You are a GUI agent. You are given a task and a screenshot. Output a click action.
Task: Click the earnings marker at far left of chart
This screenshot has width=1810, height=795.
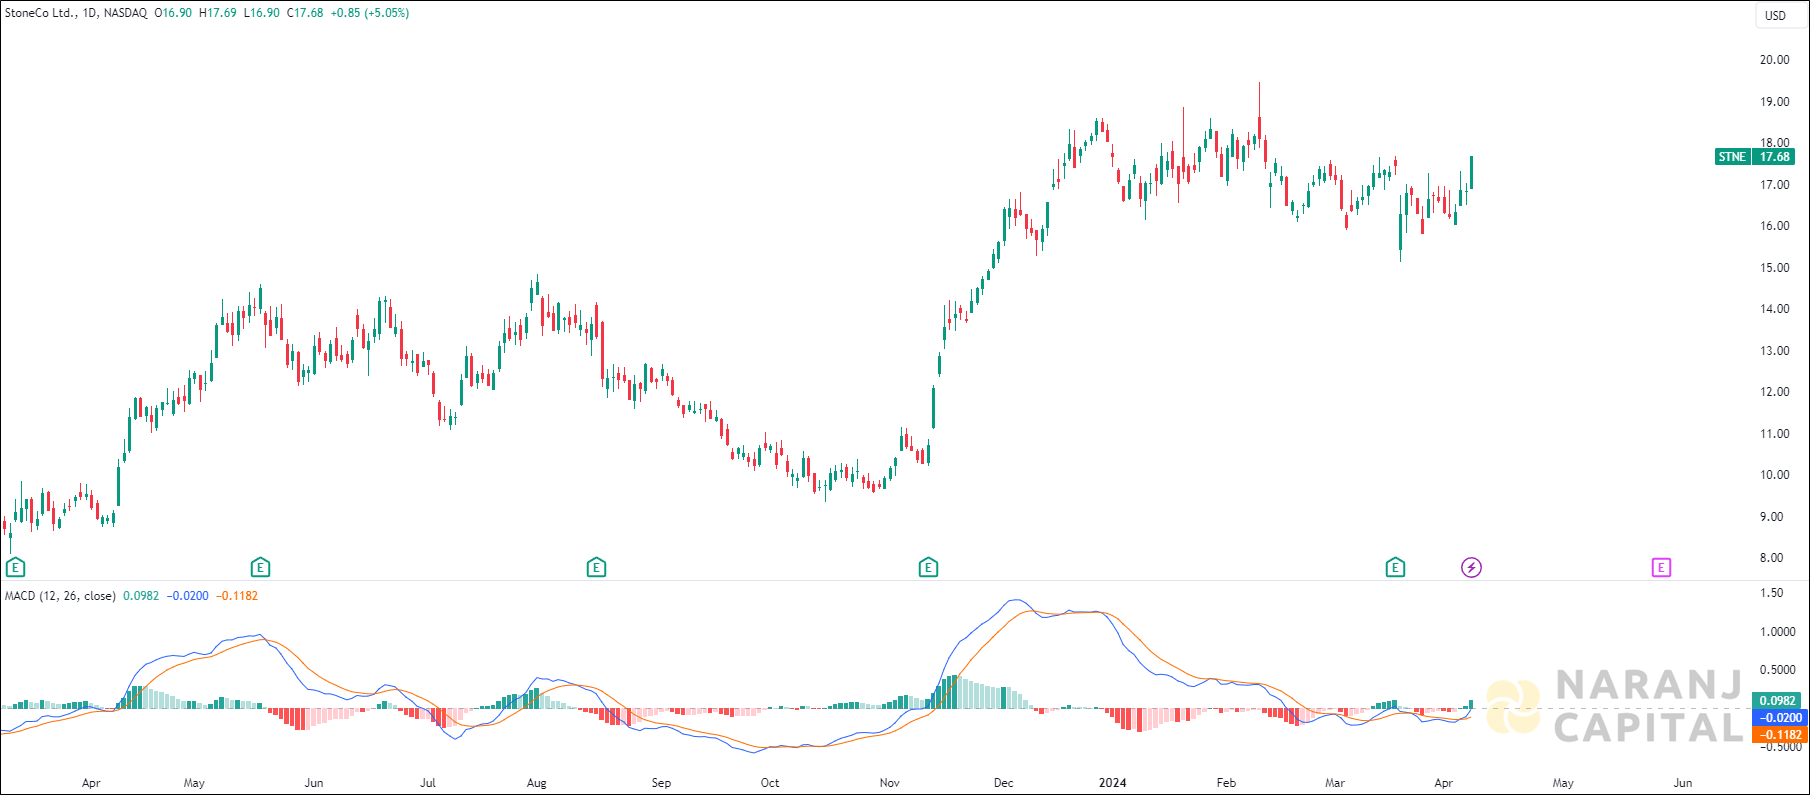click(x=15, y=568)
